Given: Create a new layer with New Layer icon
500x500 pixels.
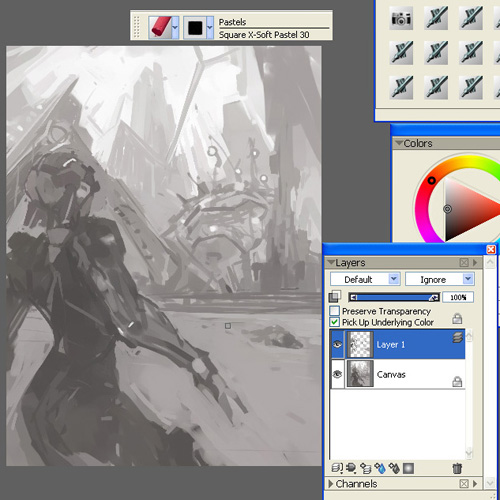Looking at the screenshot, I should click(366, 468).
